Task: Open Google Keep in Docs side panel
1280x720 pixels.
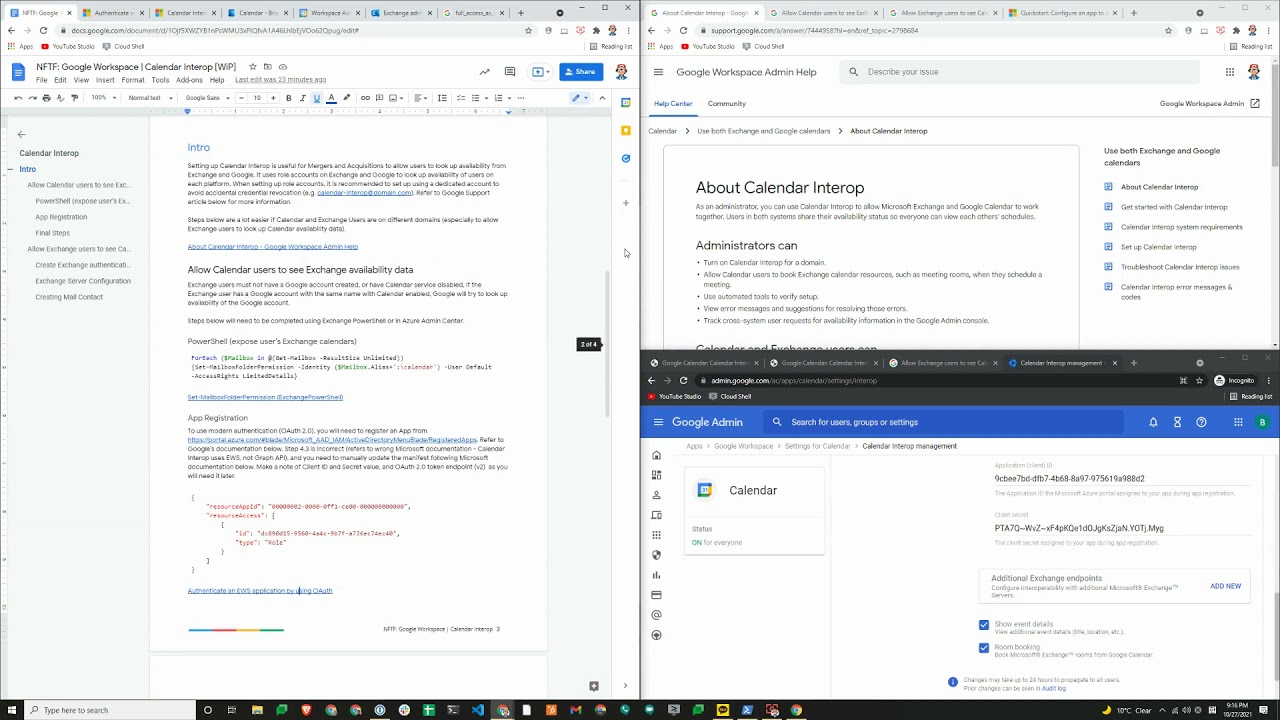Action: (626, 130)
